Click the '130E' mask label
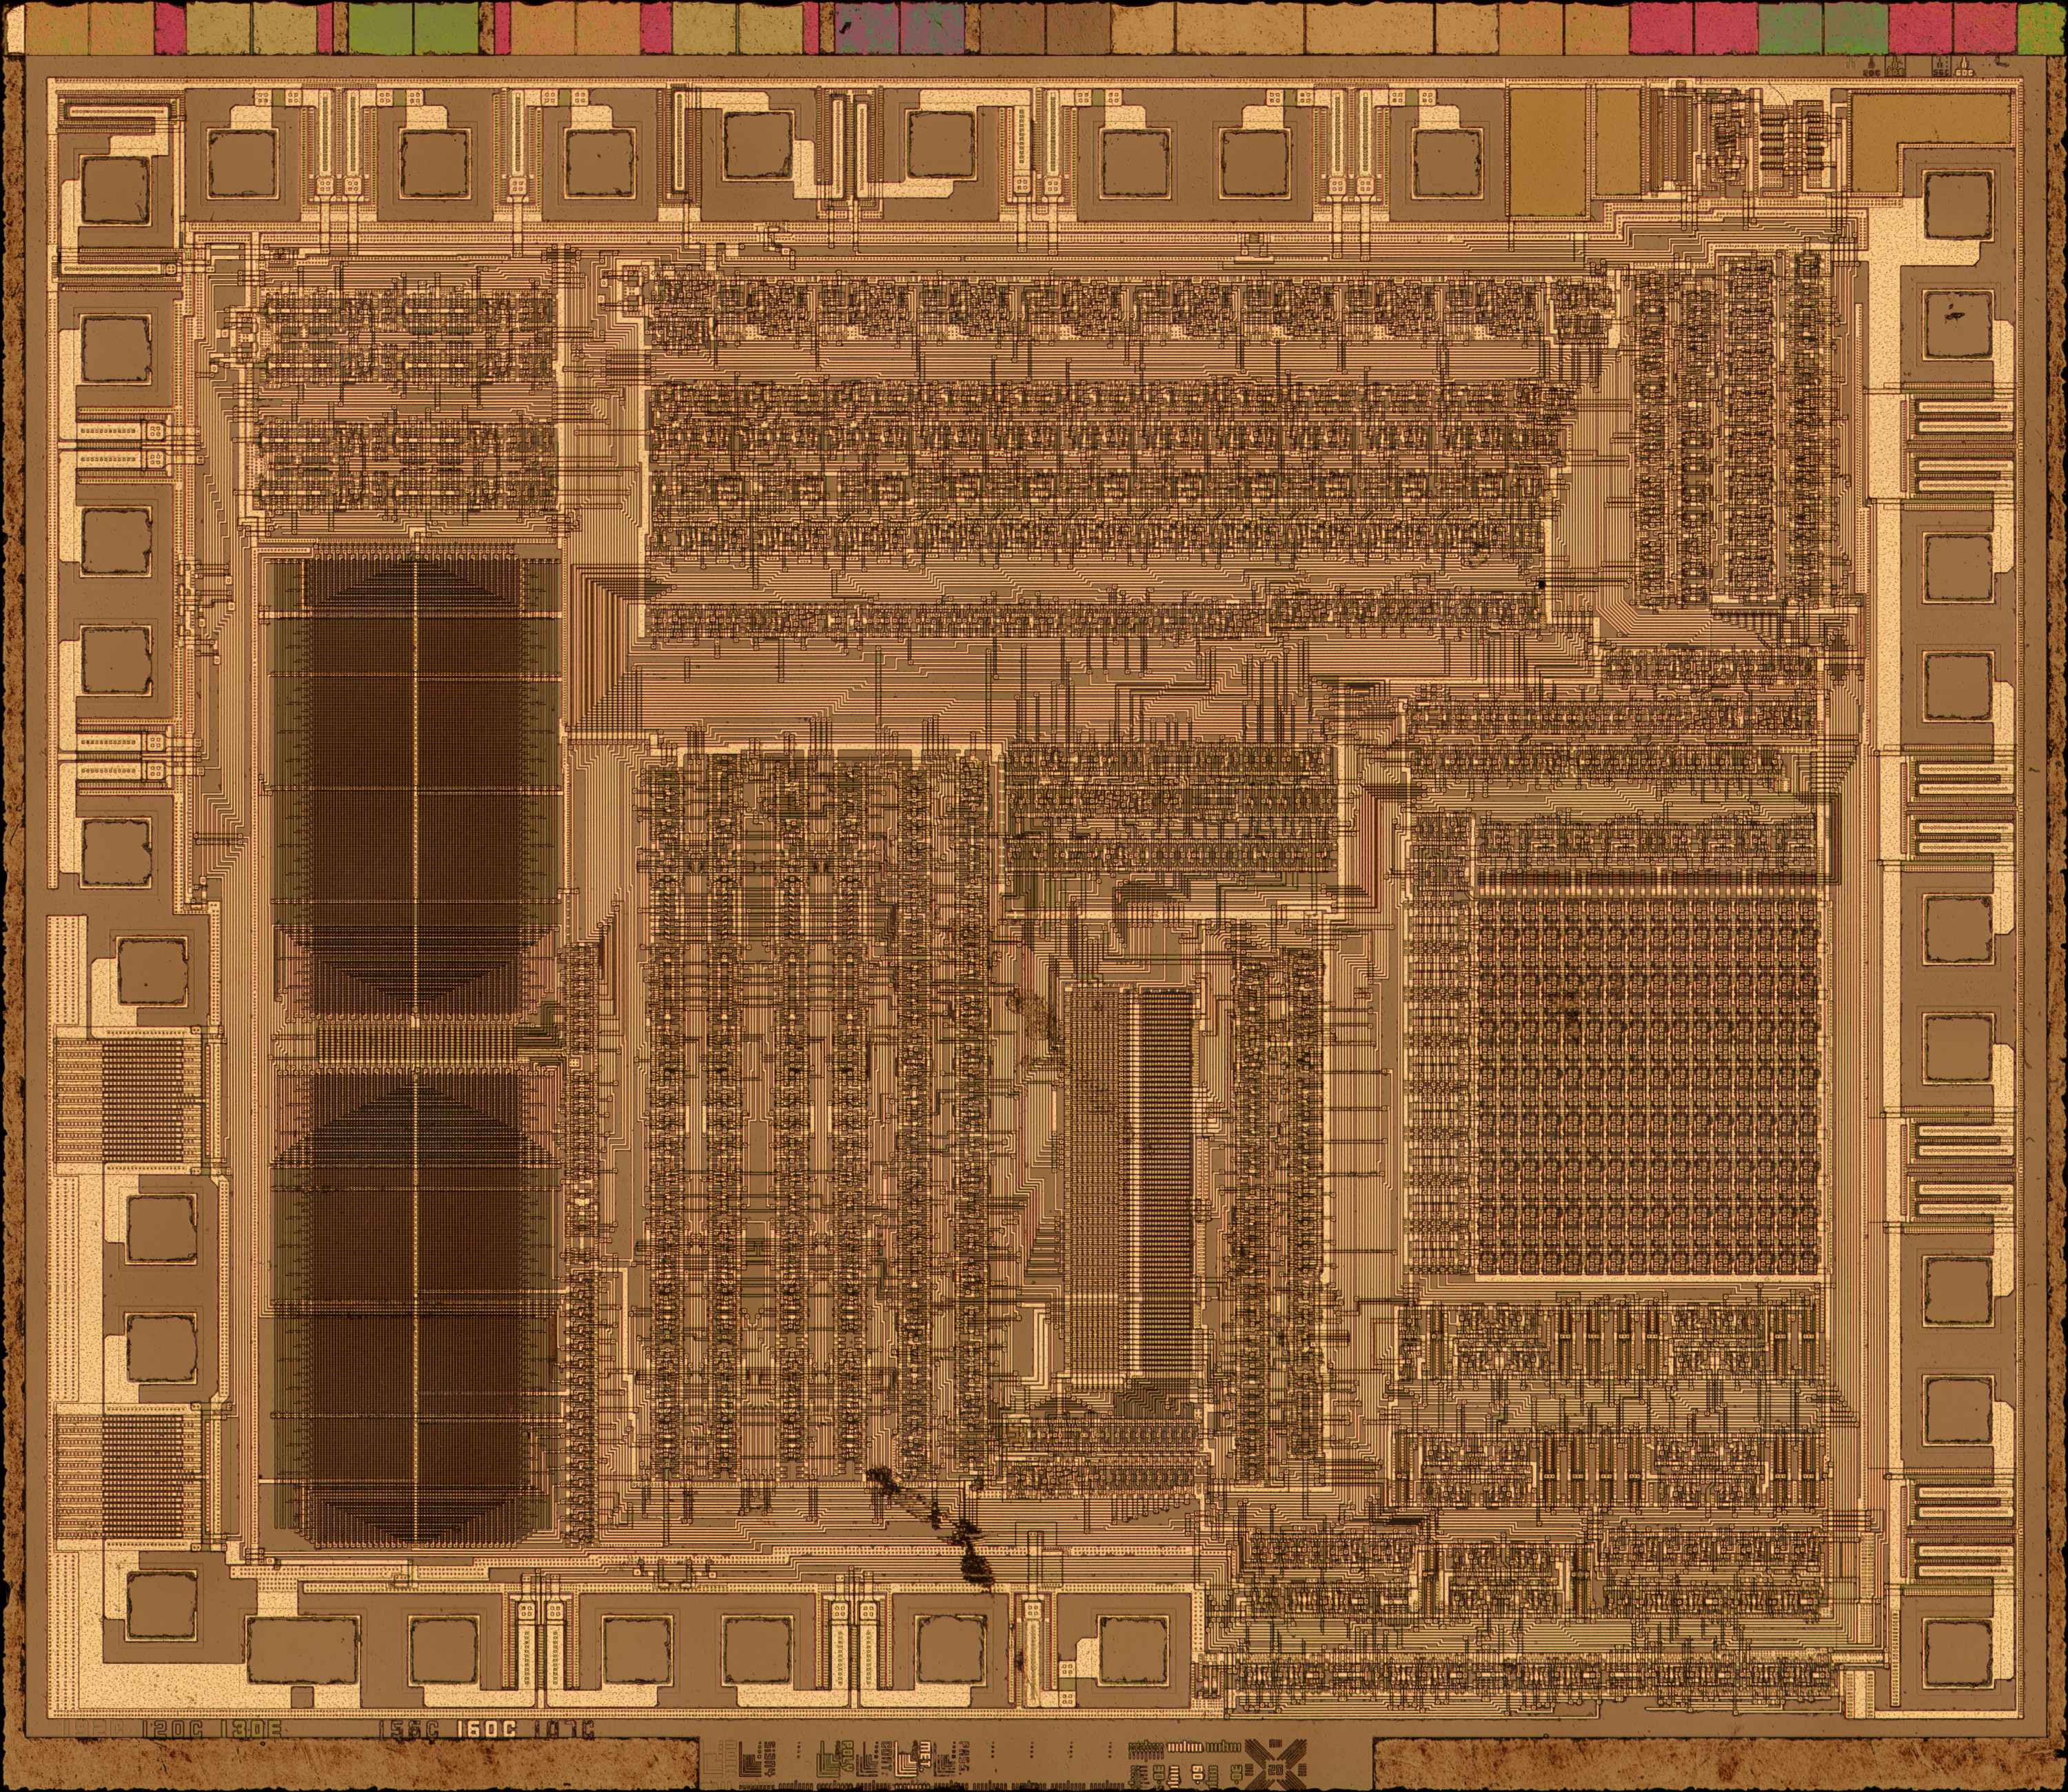The width and height of the screenshot is (2068, 1792). (x=251, y=1729)
